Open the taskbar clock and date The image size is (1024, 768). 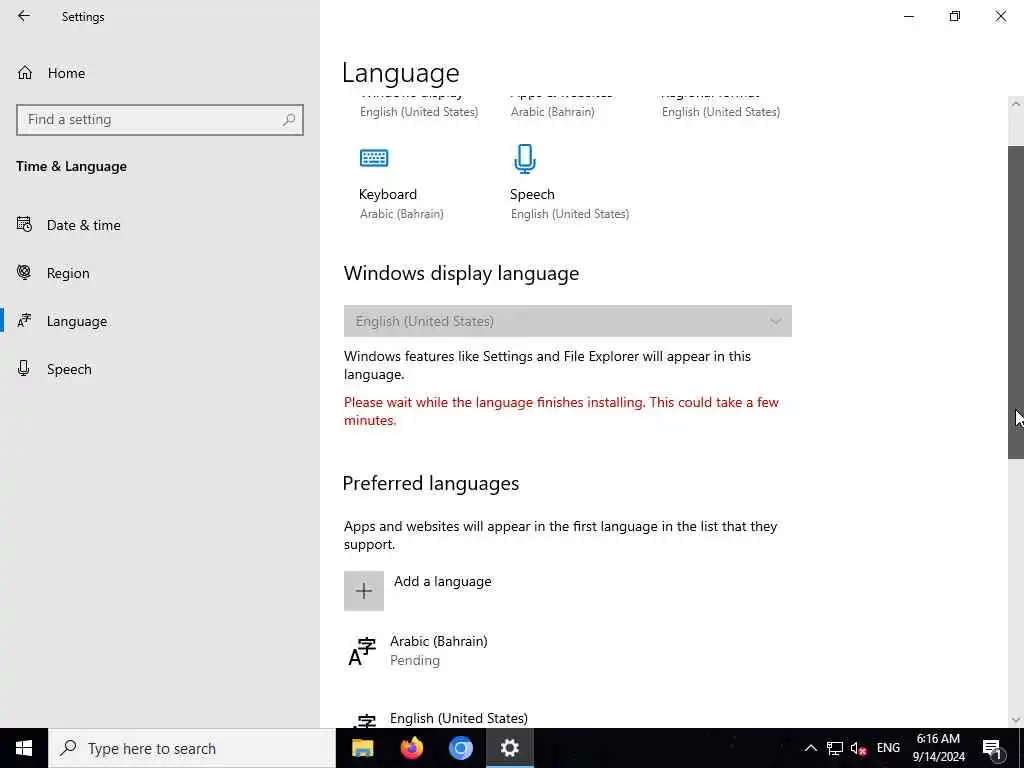click(x=938, y=748)
